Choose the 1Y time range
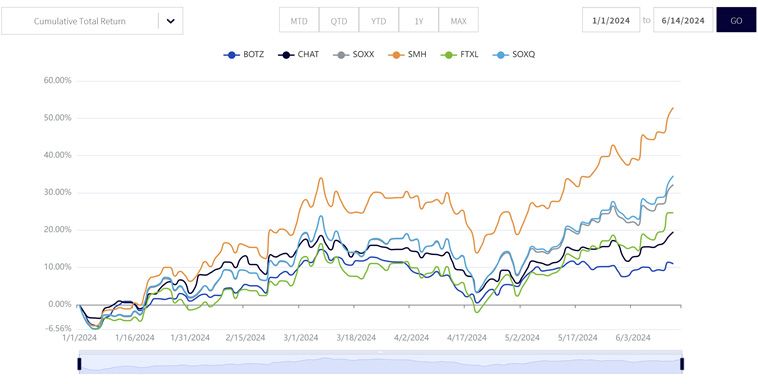Viewport: 758px width, 384px height. pyautogui.click(x=419, y=21)
